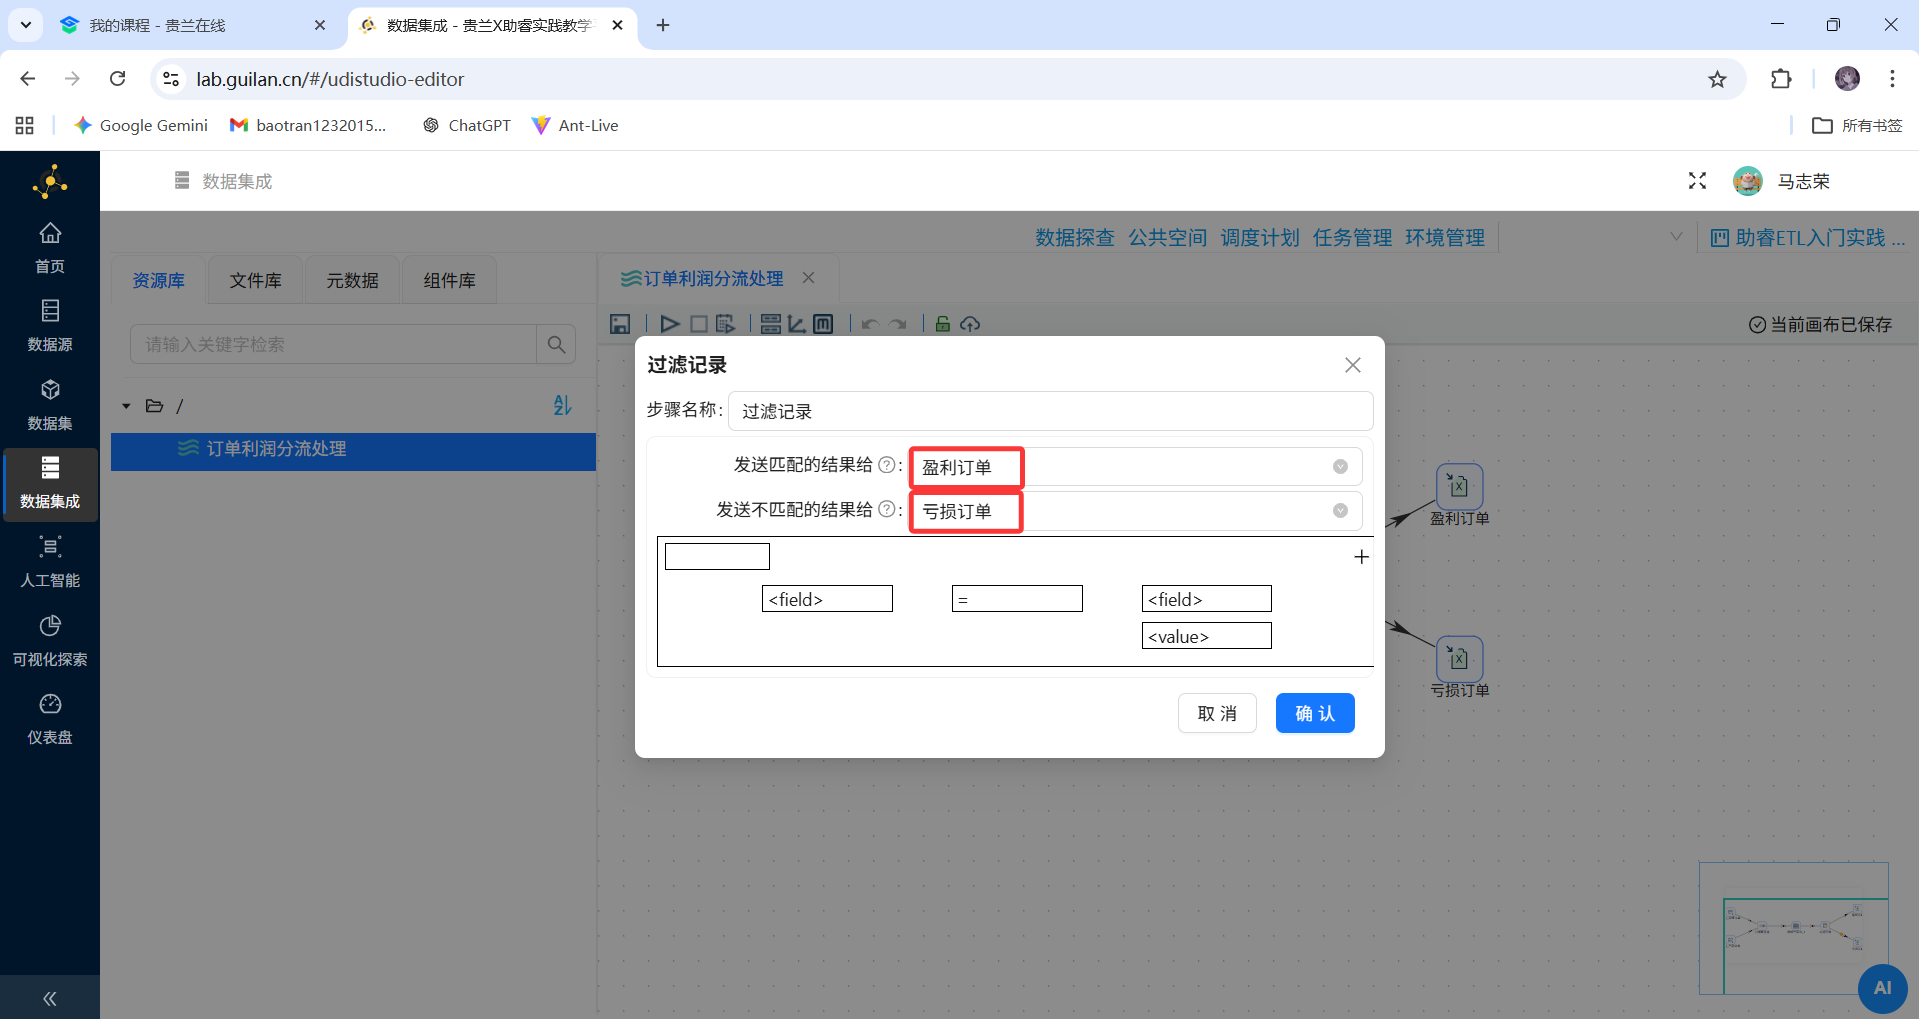Screen dimensions: 1919x1019
Task: Toggle the minimap M toolbar icon
Action: tap(823, 324)
